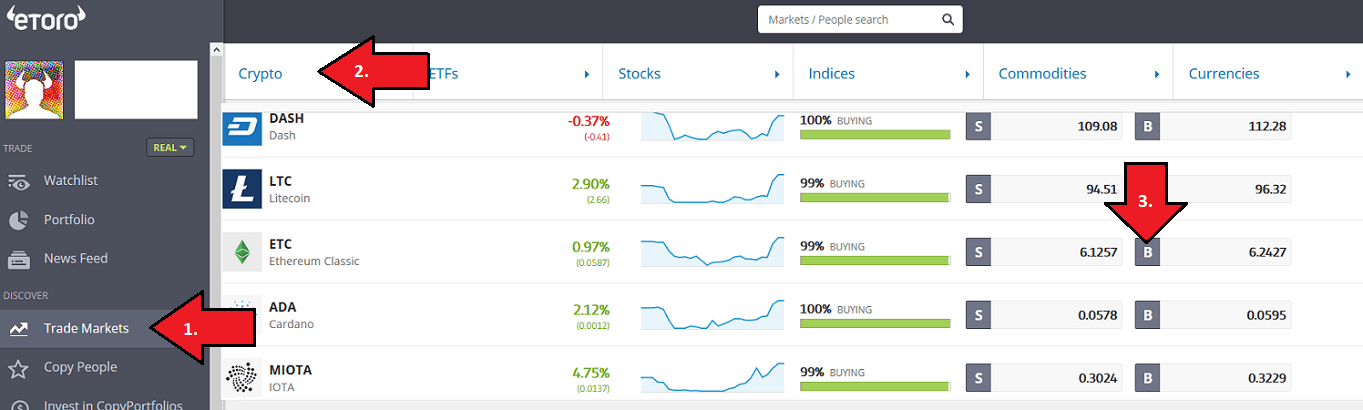This screenshot has height=410, width=1363.
Task: Click the Markets / People search field
Action: click(x=860, y=19)
